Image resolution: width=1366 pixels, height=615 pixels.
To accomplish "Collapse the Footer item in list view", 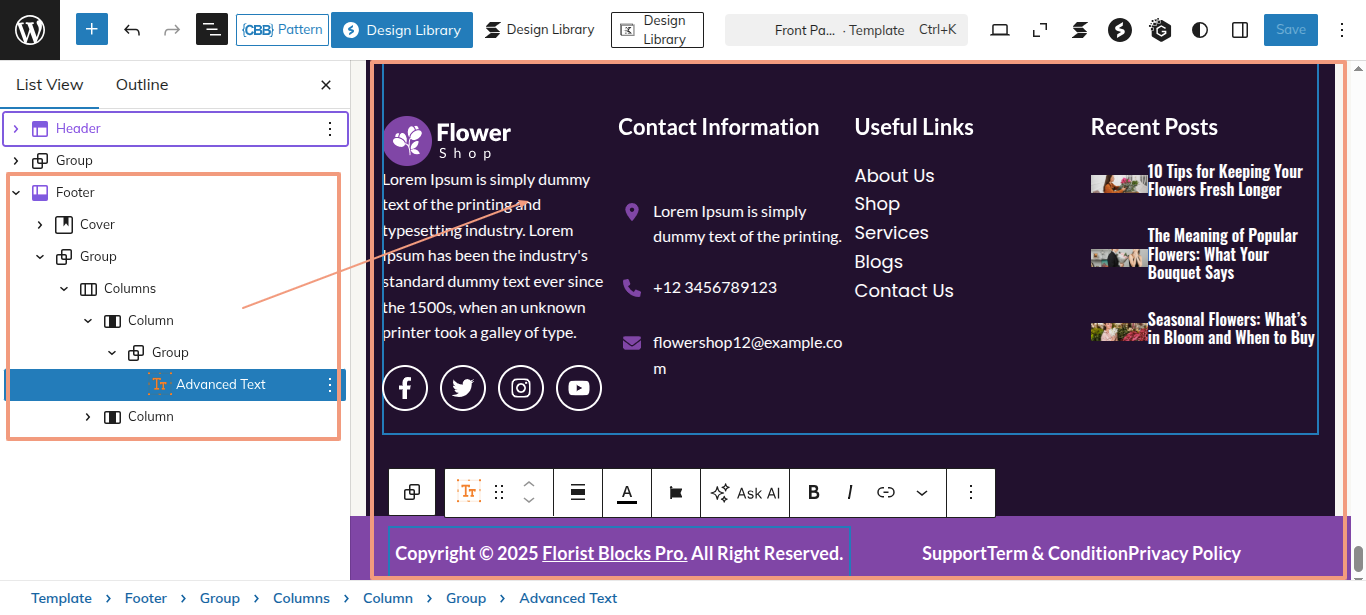I will tap(16, 193).
